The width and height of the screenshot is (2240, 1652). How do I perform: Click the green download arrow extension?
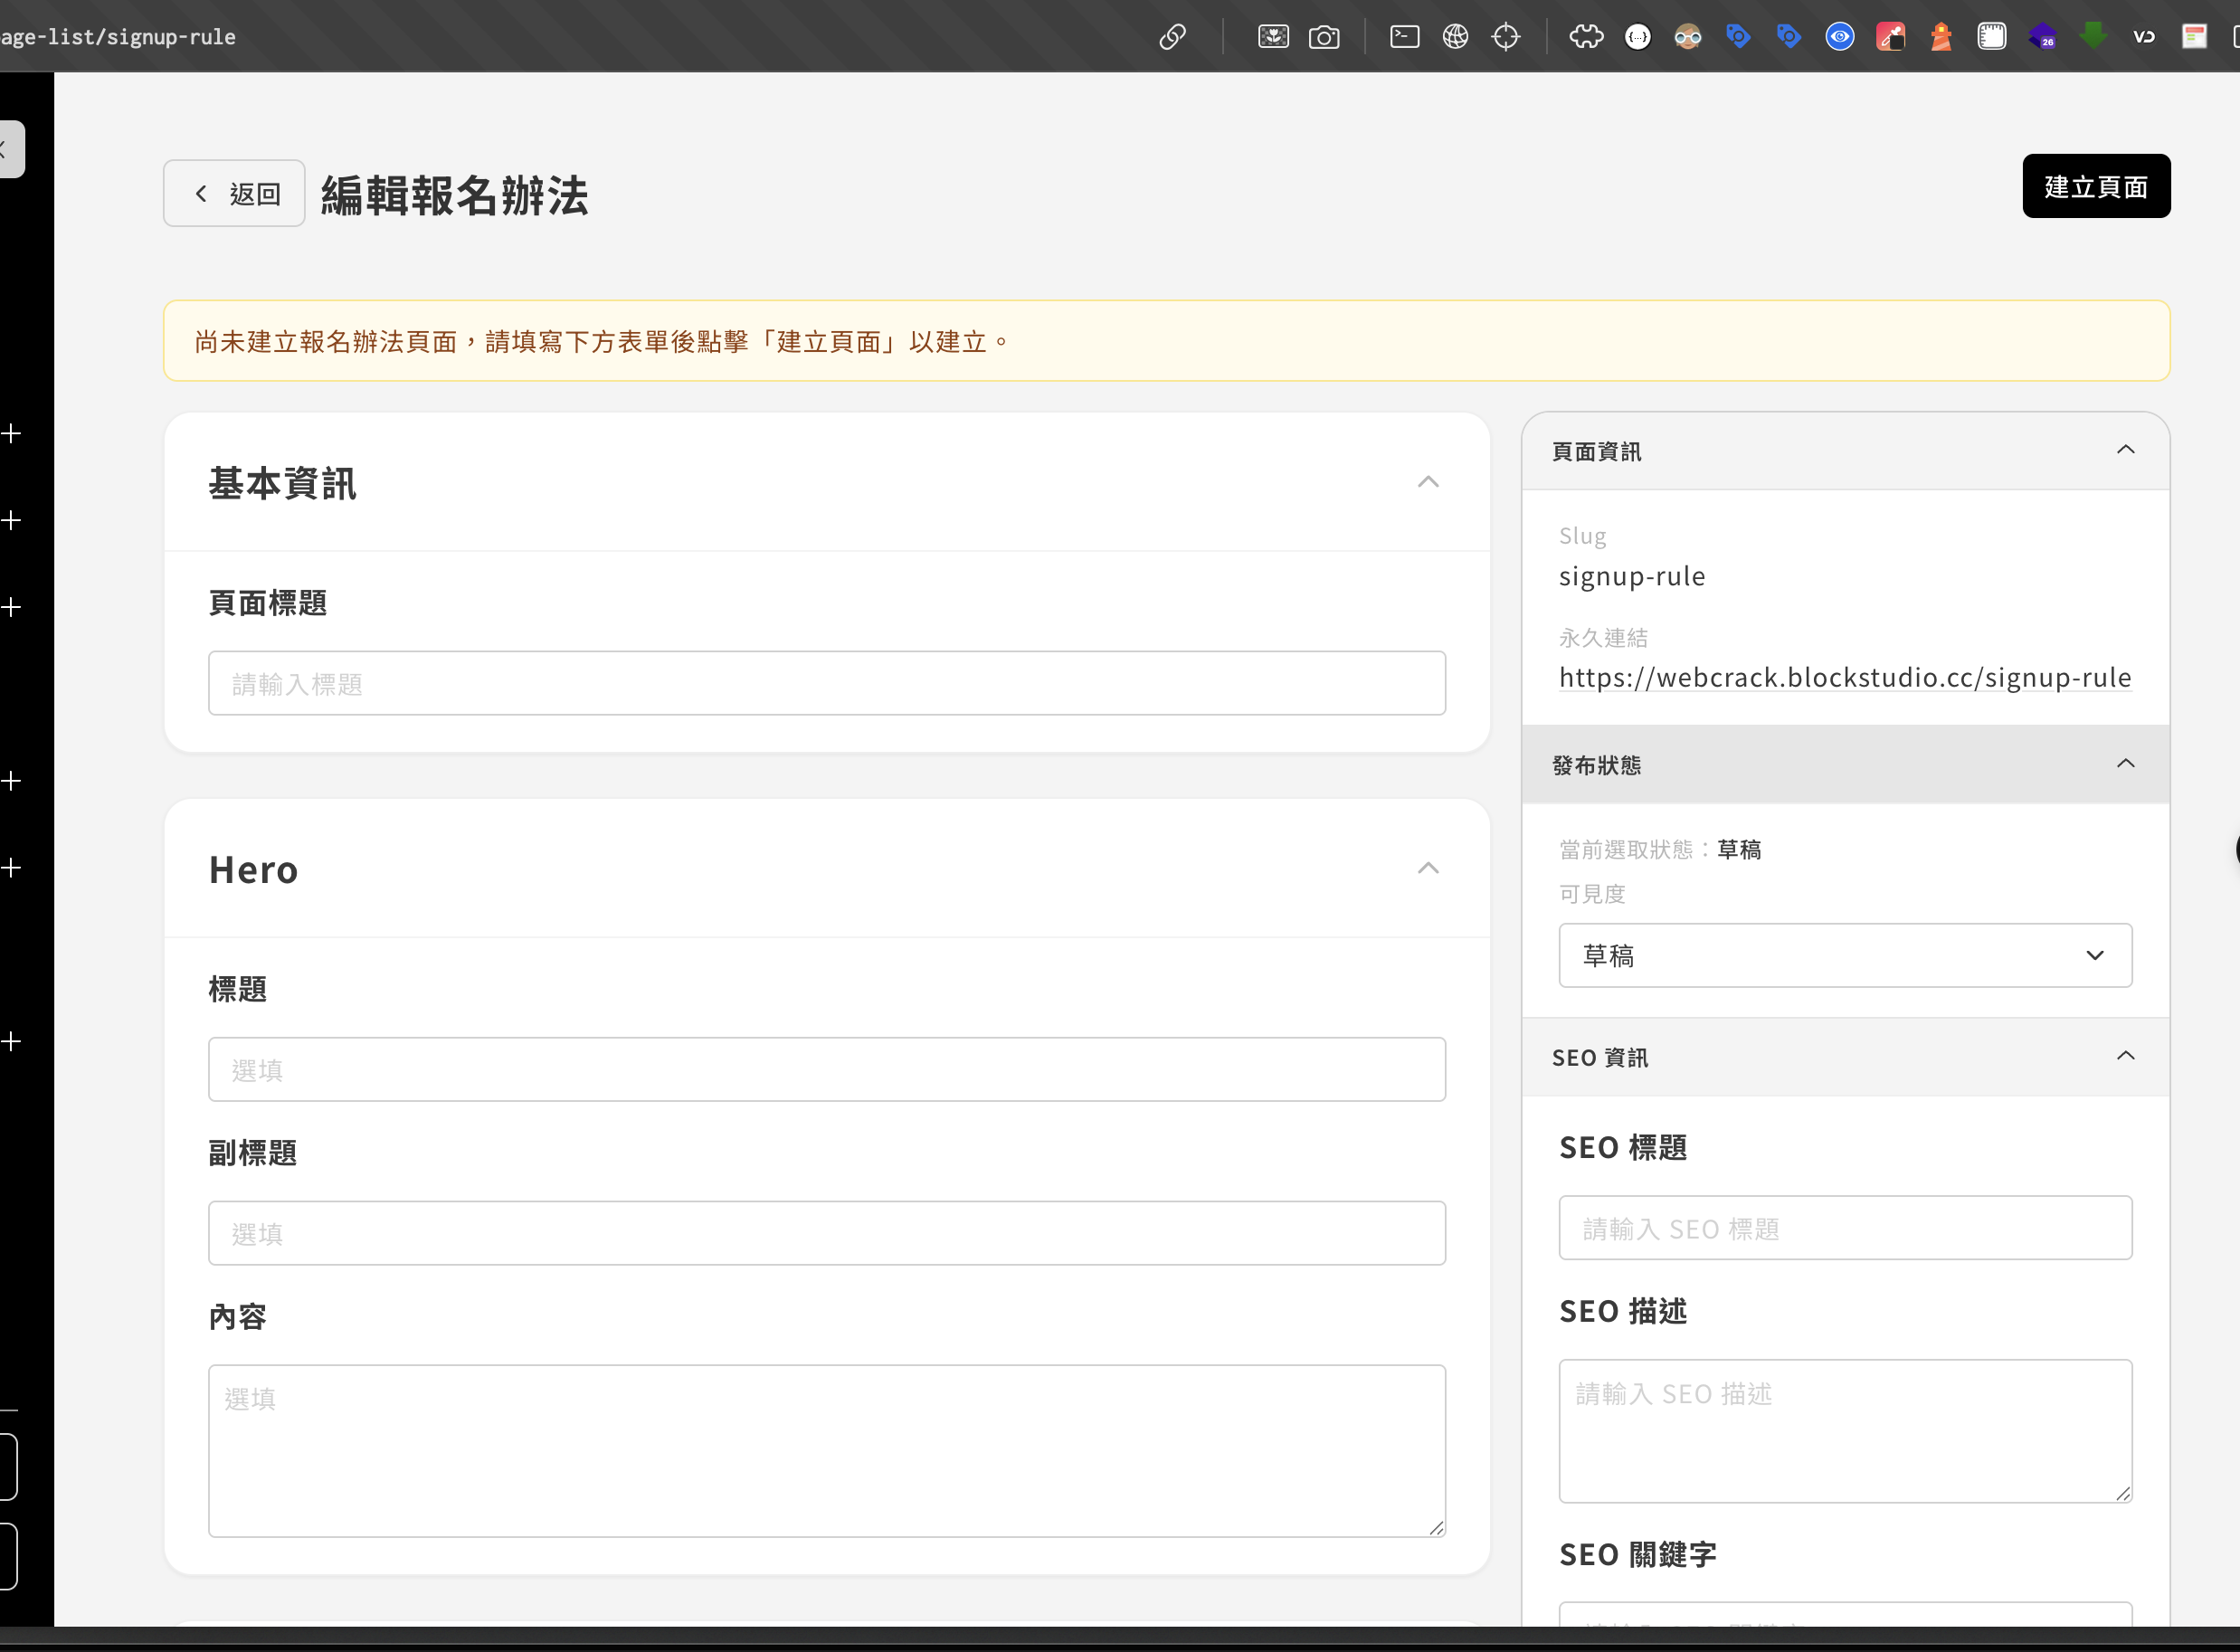click(x=2092, y=37)
